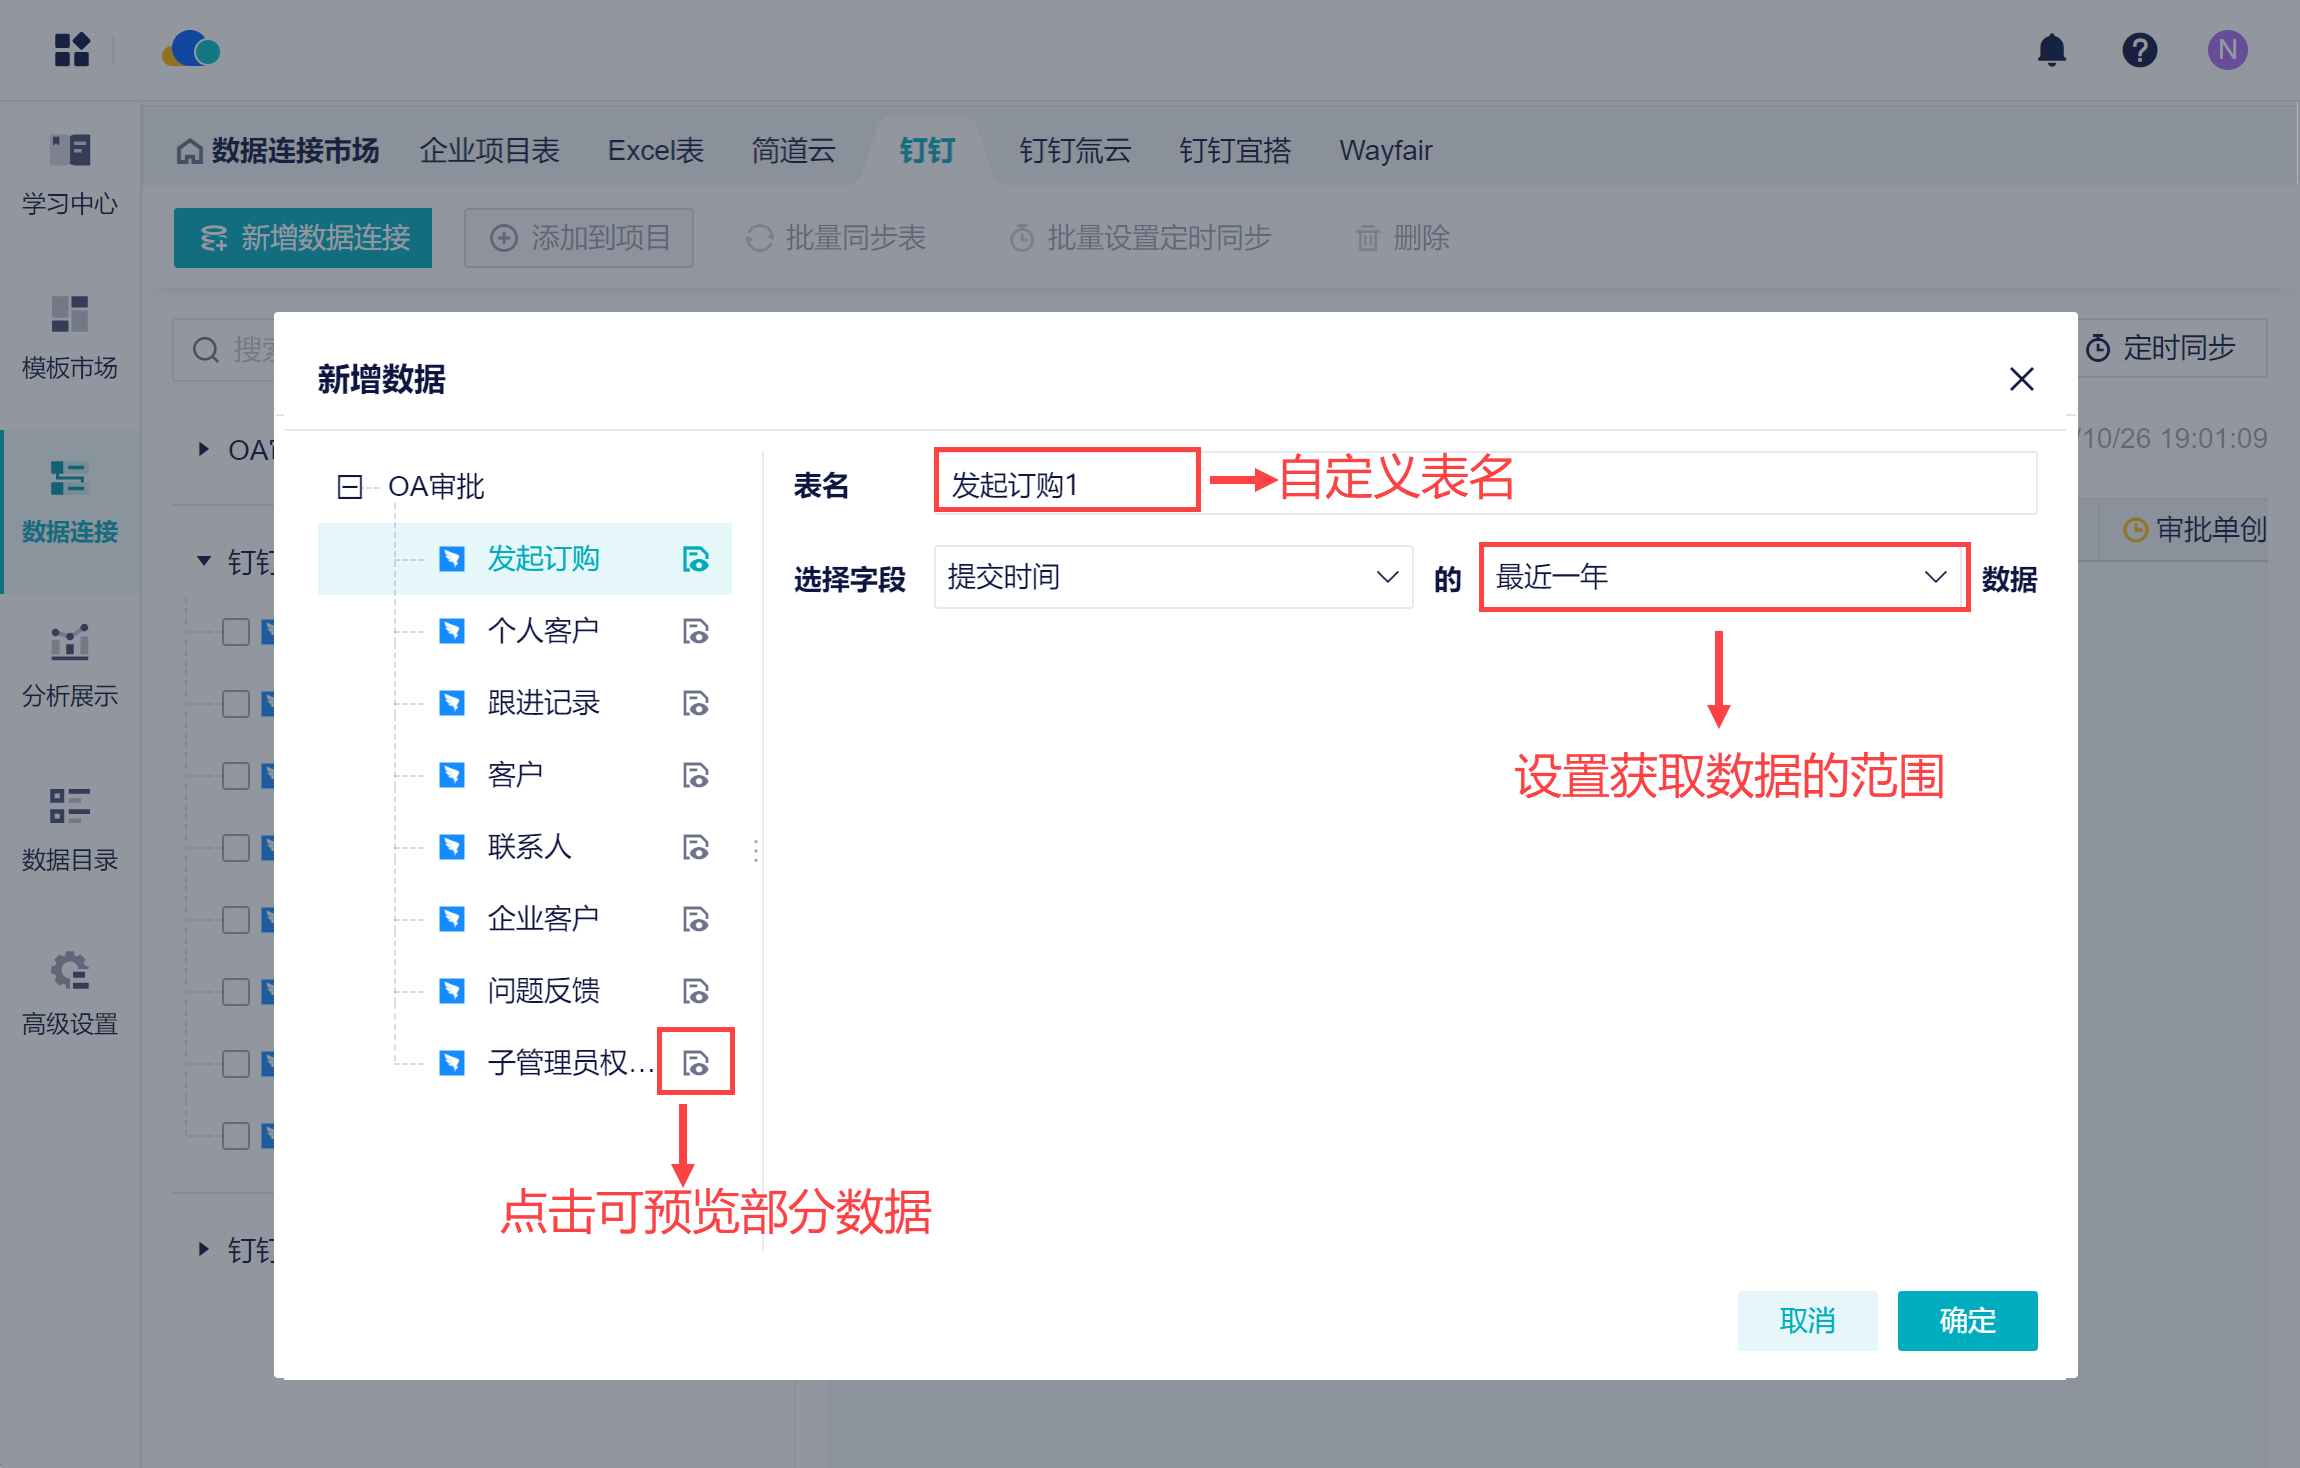
Task: Open the 最近一年 range dropdown
Action: coord(1722,577)
